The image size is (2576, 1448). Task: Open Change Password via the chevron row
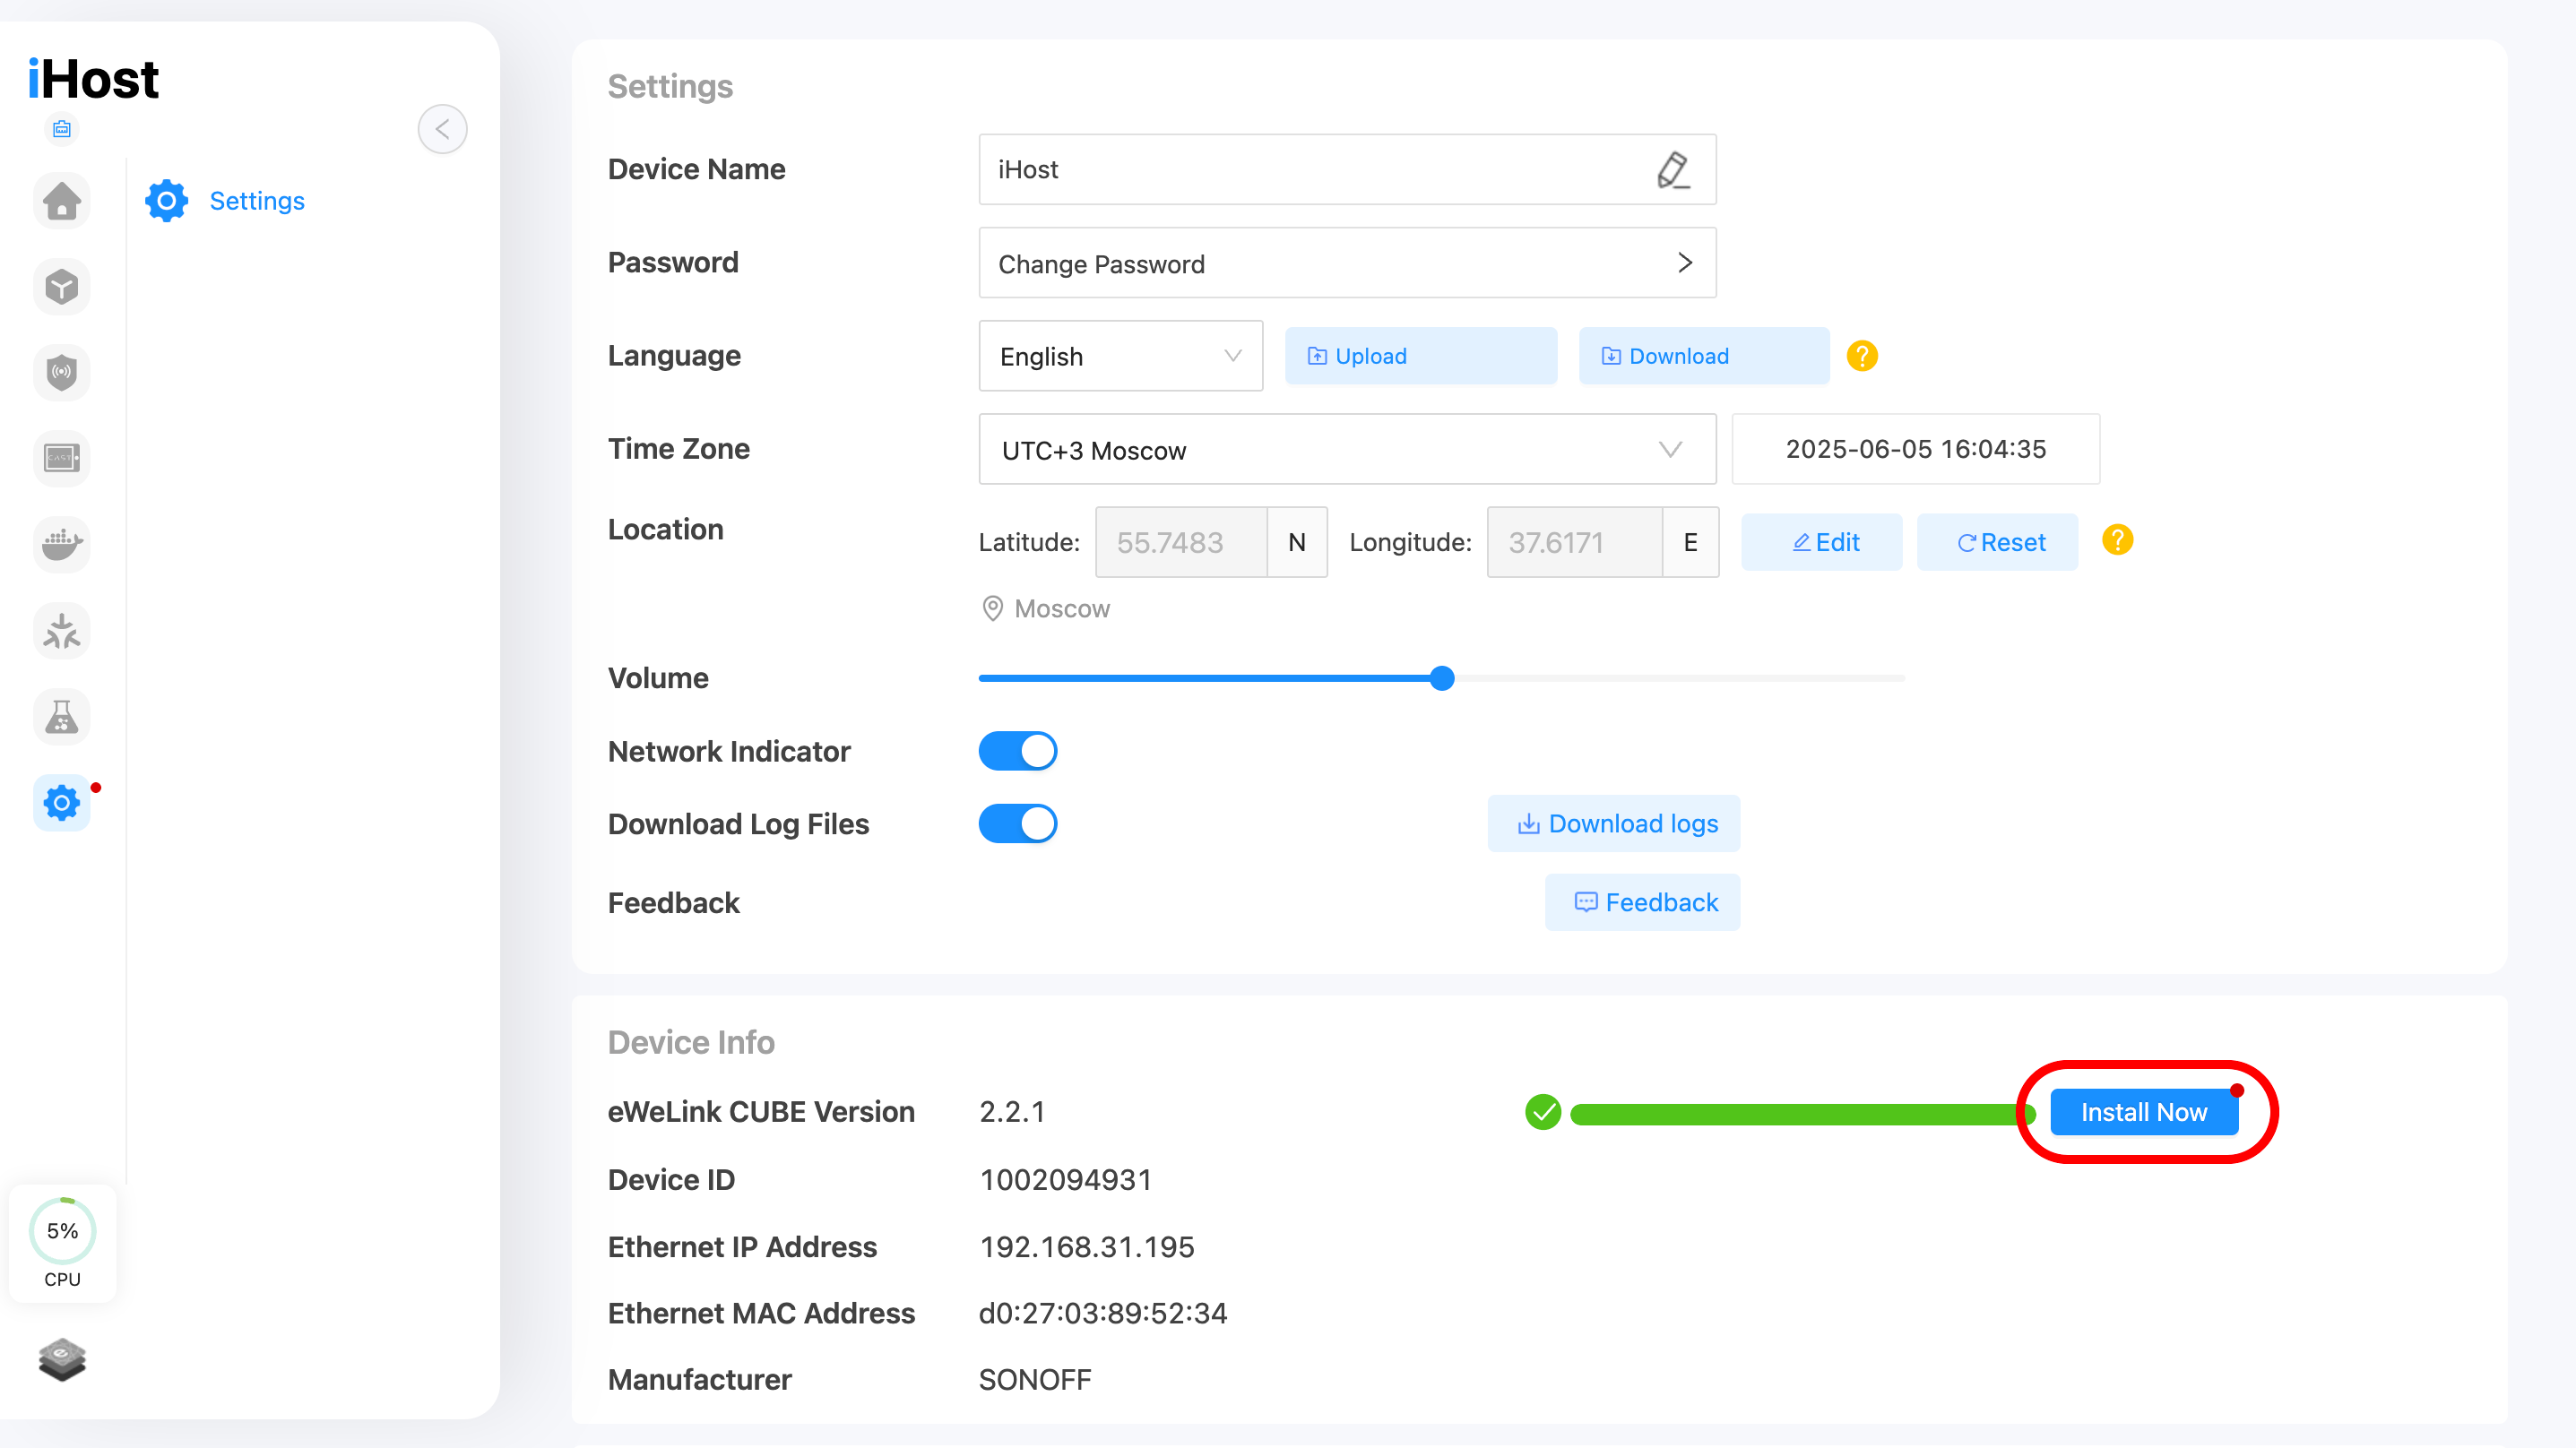[x=1347, y=263]
